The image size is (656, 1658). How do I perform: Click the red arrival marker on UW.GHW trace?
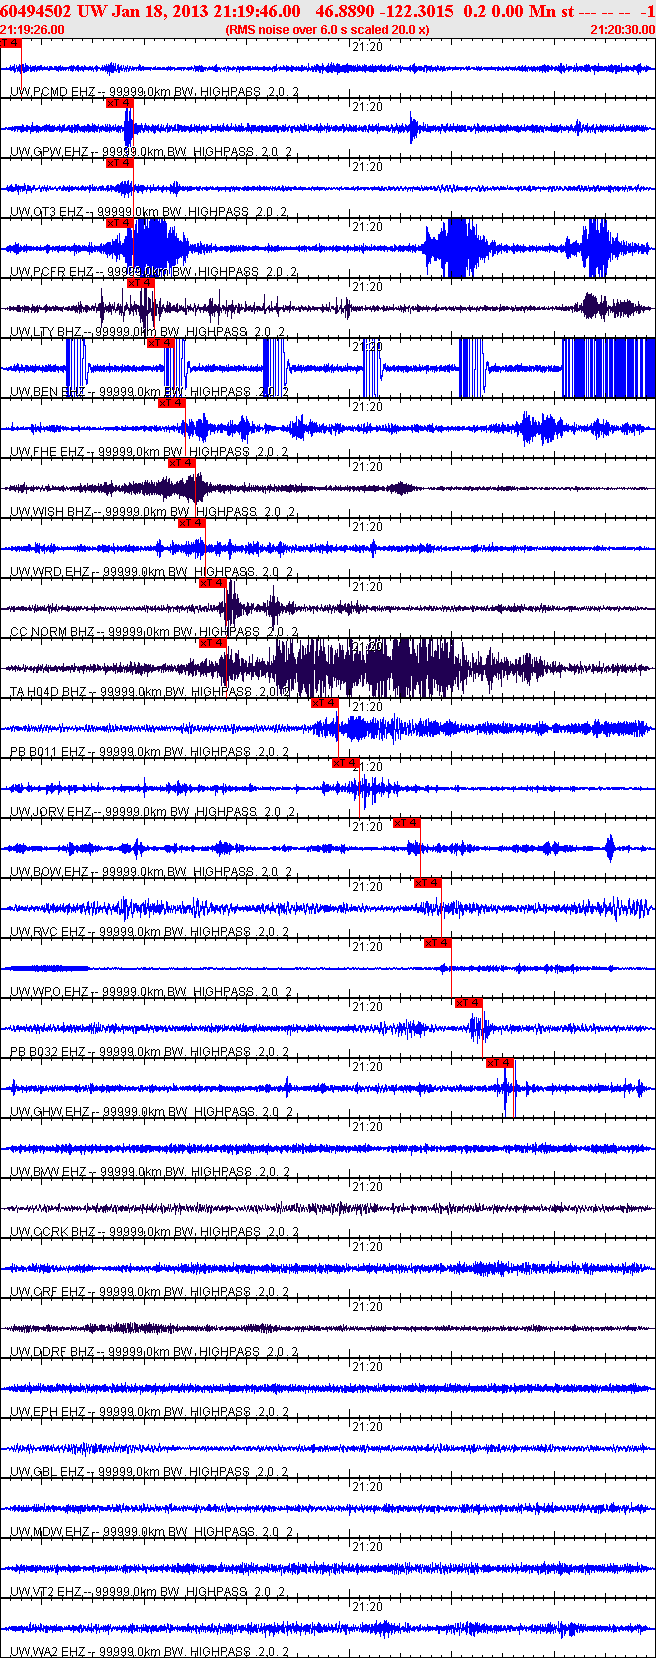[500, 1063]
